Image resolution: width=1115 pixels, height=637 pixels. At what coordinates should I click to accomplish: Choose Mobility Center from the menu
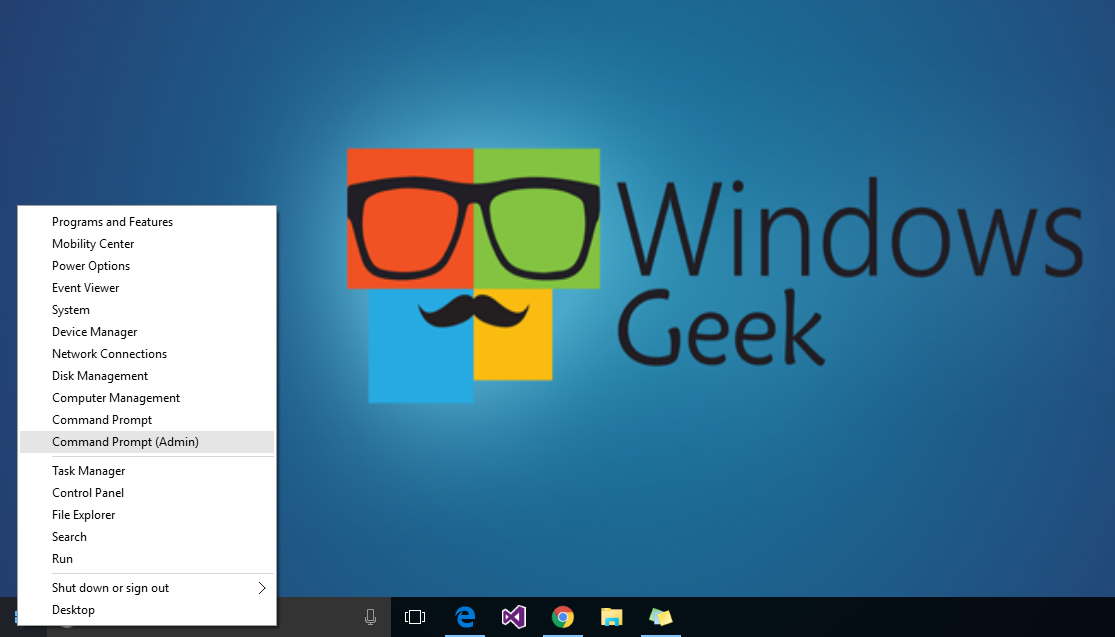pyautogui.click(x=93, y=244)
